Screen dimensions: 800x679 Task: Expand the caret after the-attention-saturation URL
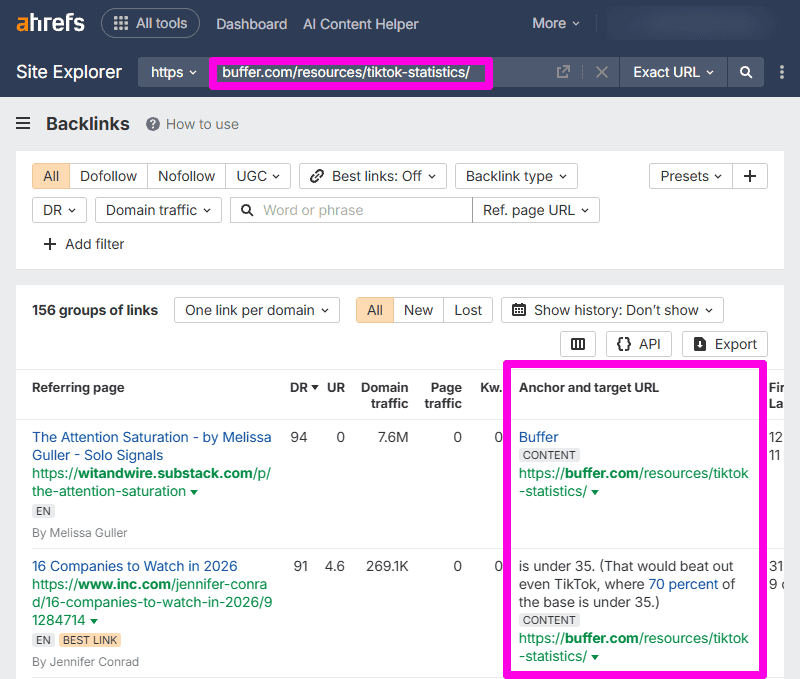pyautogui.click(x=194, y=492)
